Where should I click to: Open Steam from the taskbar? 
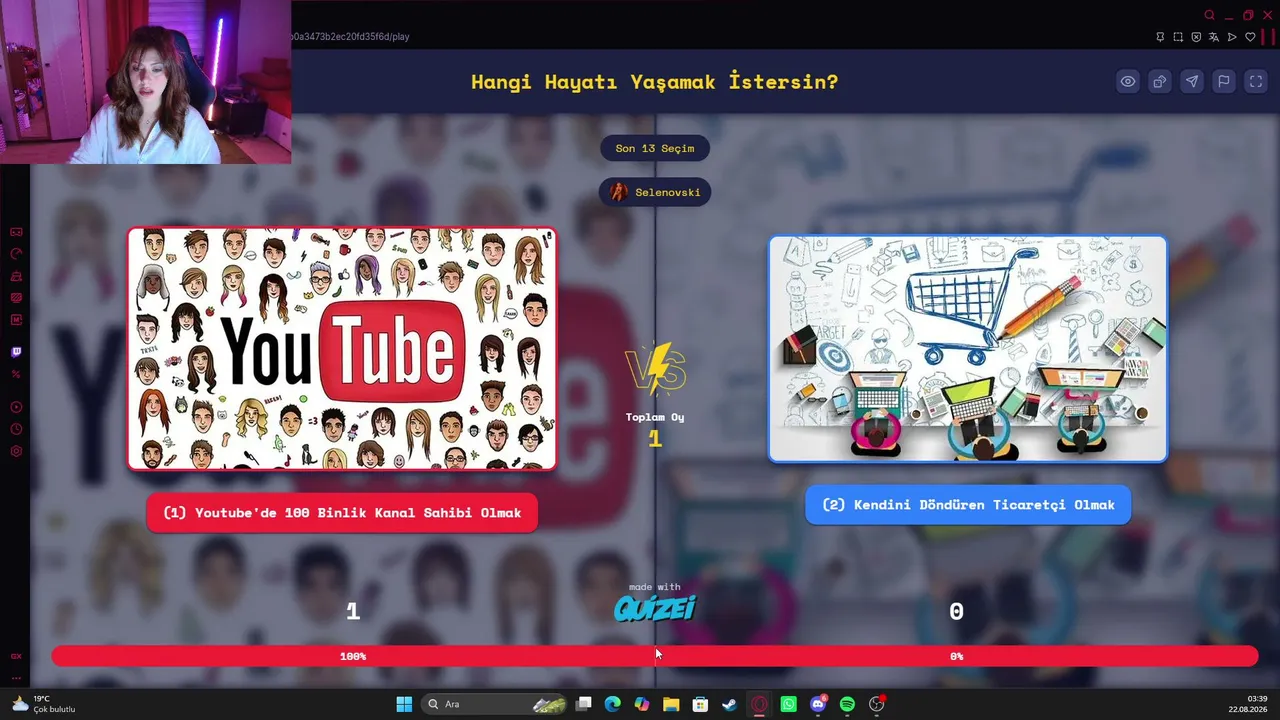pyautogui.click(x=730, y=704)
